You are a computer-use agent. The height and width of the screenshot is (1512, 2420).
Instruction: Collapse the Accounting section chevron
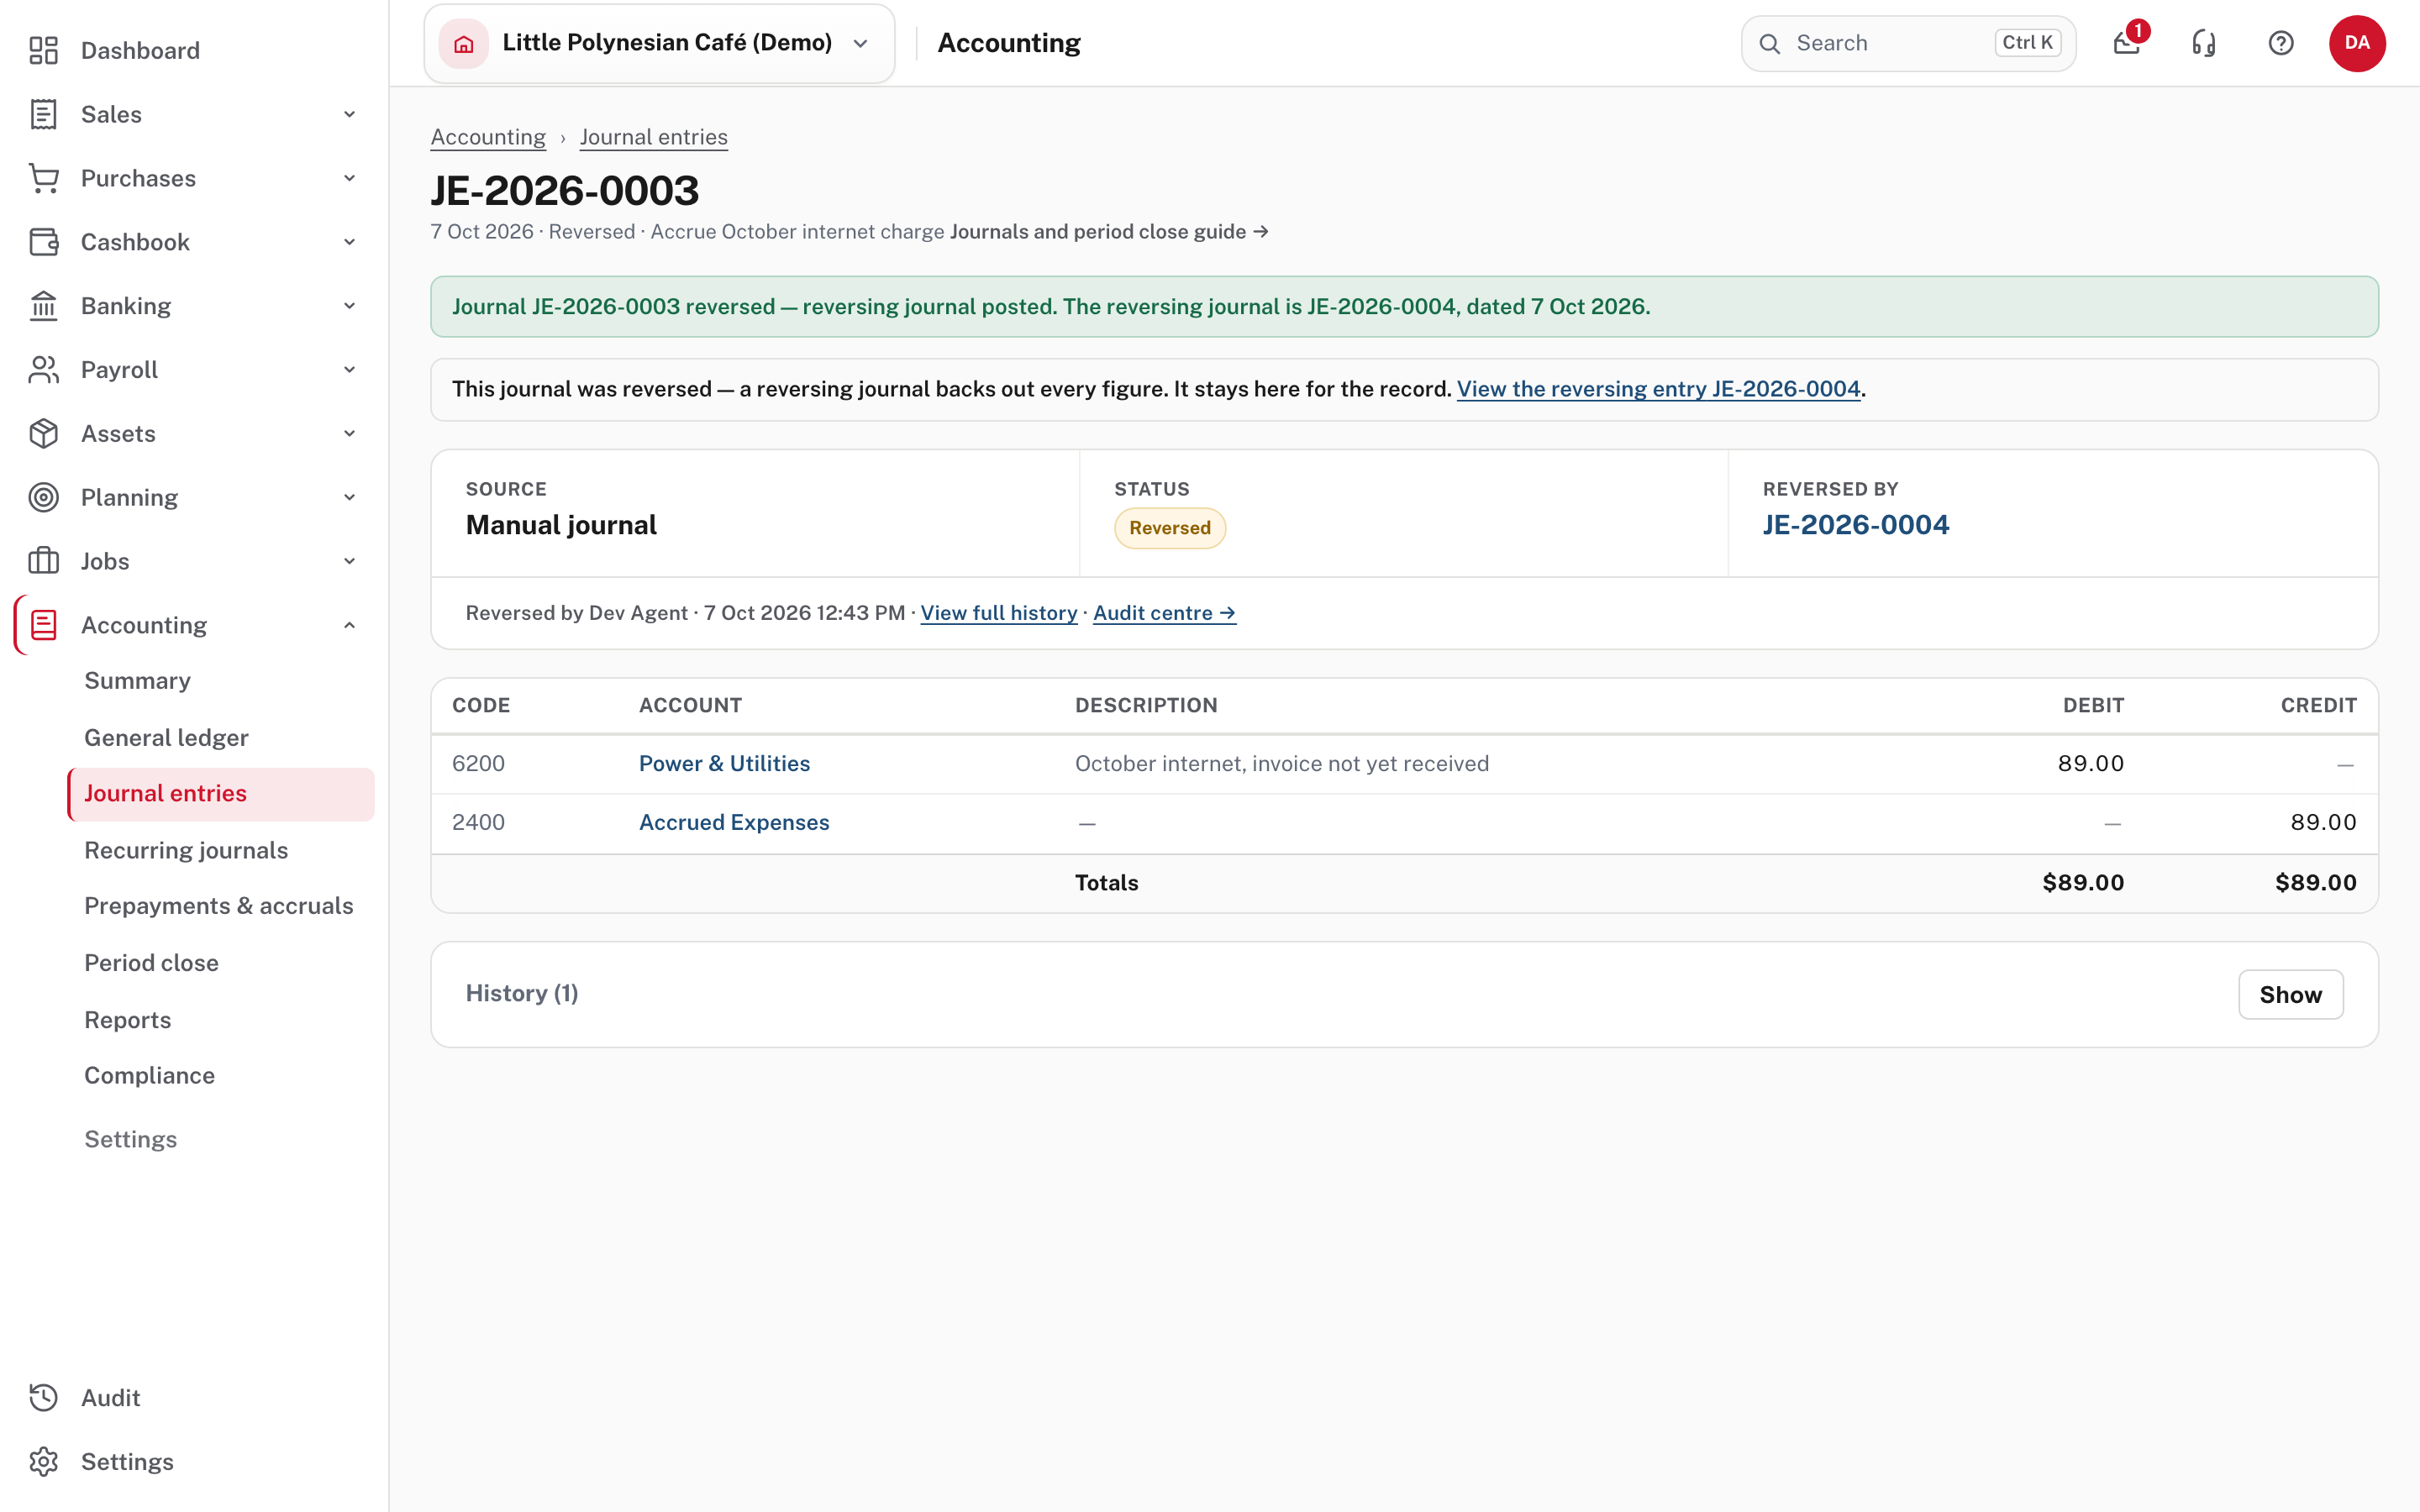coord(349,625)
